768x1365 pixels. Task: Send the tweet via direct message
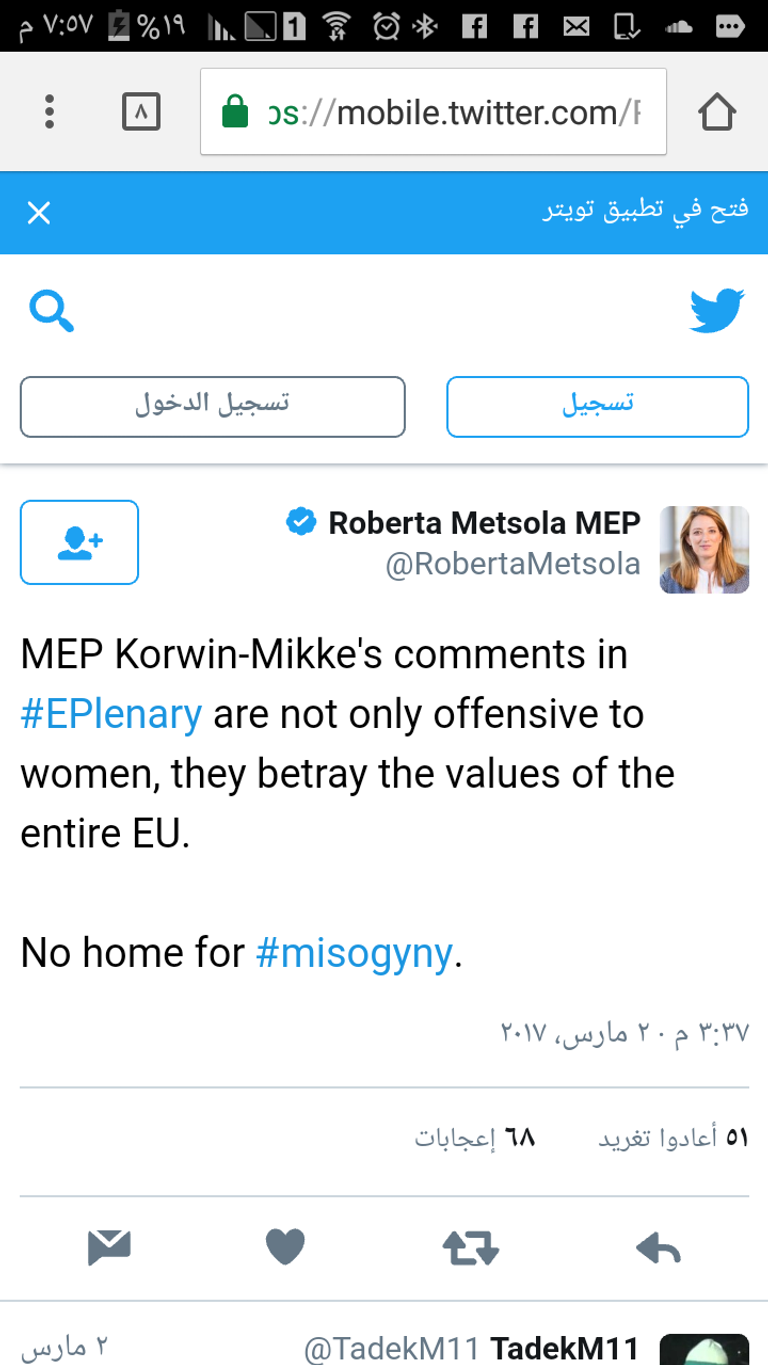(x=109, y=1247)
